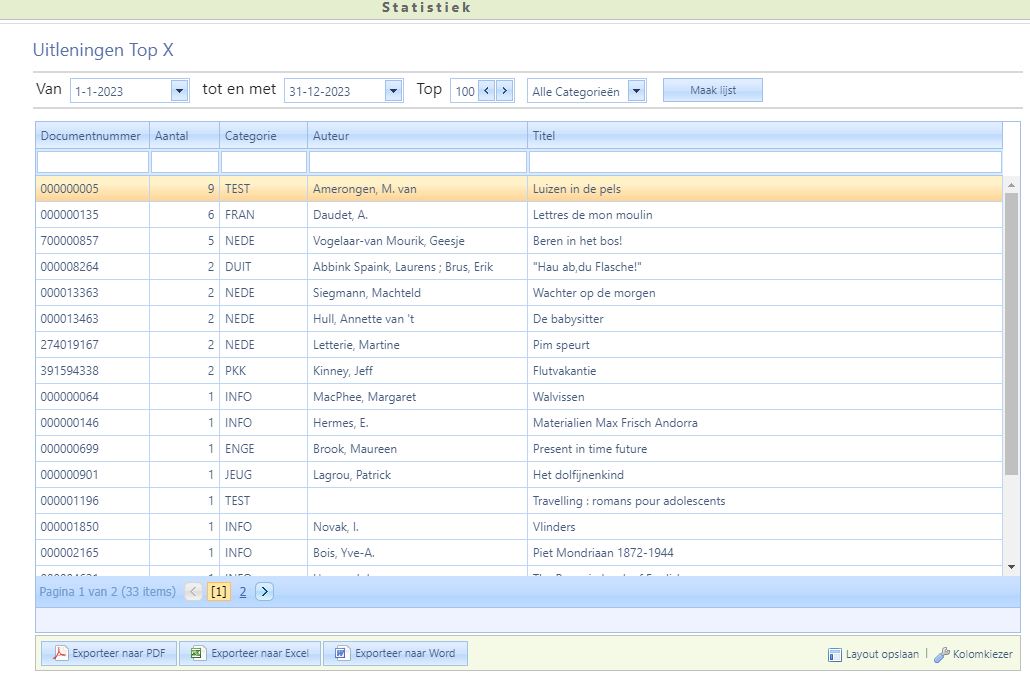The width and height of the screenshot is (1030, 680).
Task: Sort by the Aantal column header
Action: coord(172,135)
